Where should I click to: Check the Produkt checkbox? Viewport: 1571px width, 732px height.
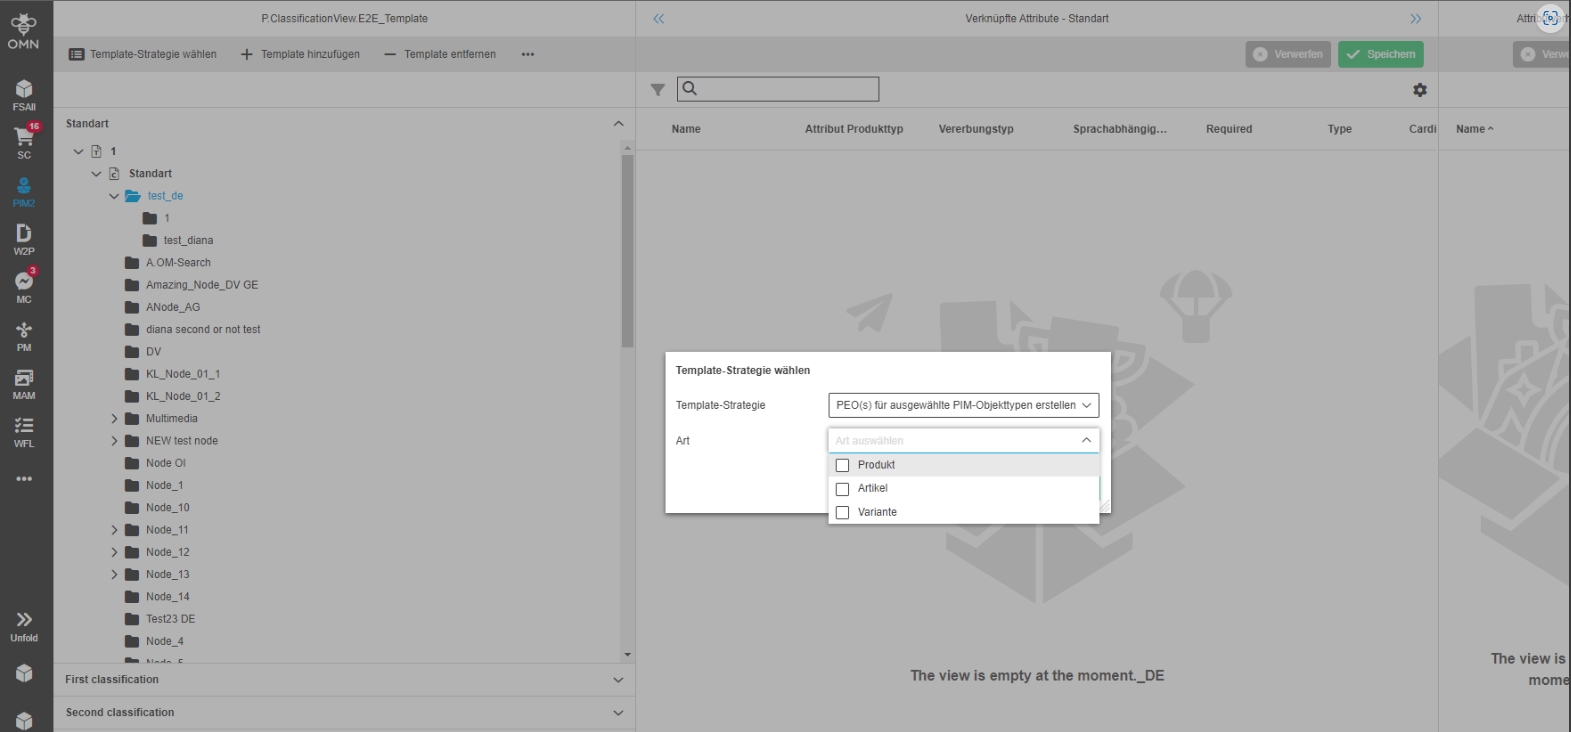(842, 465)
